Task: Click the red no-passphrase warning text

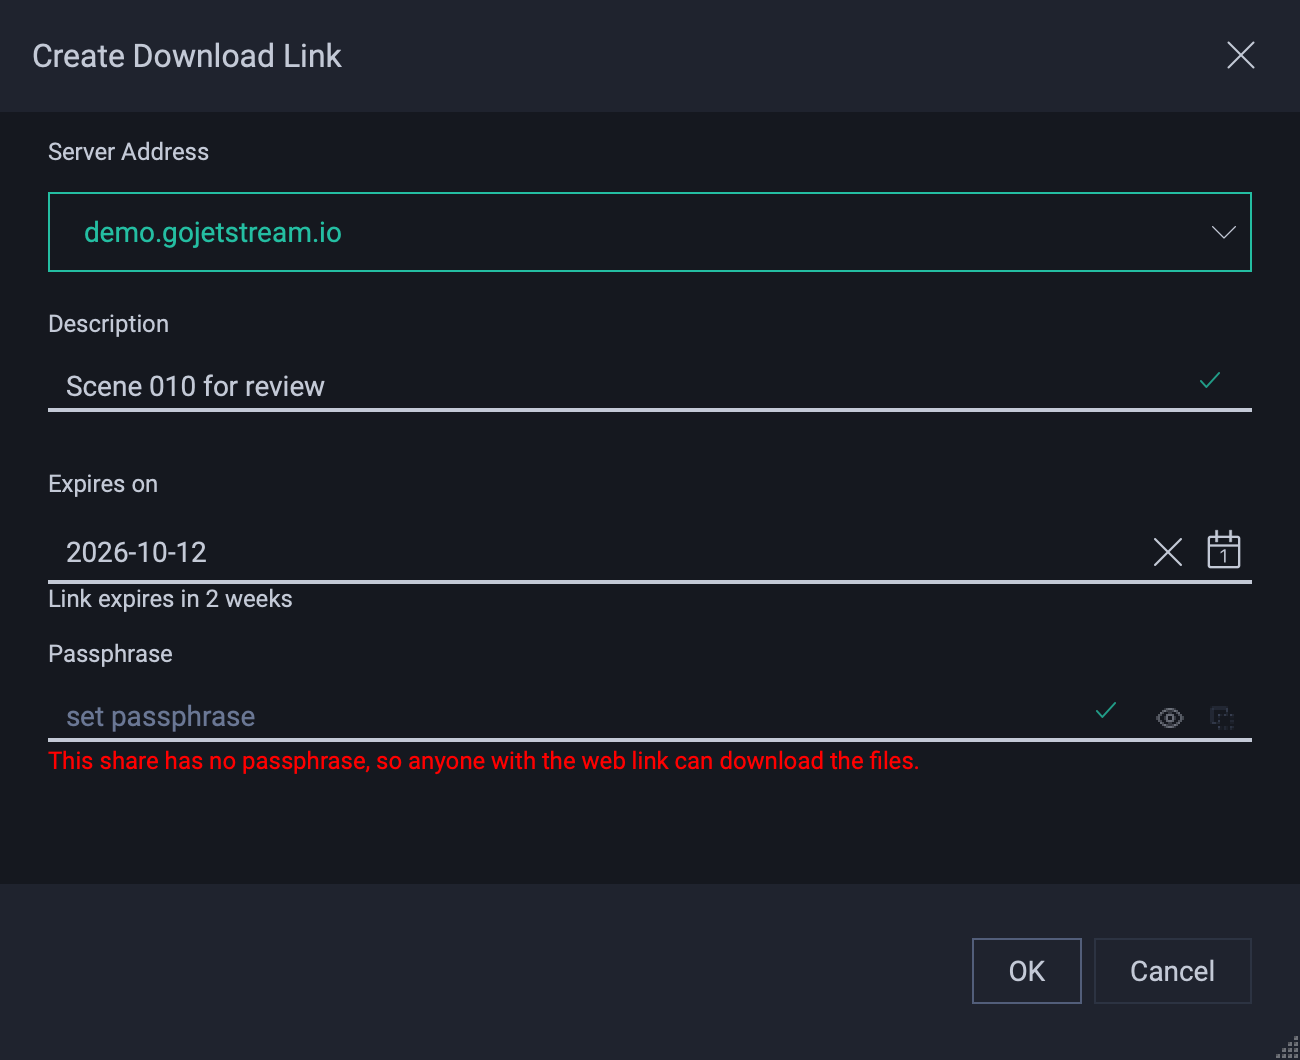Action: [x=483, y=761]
